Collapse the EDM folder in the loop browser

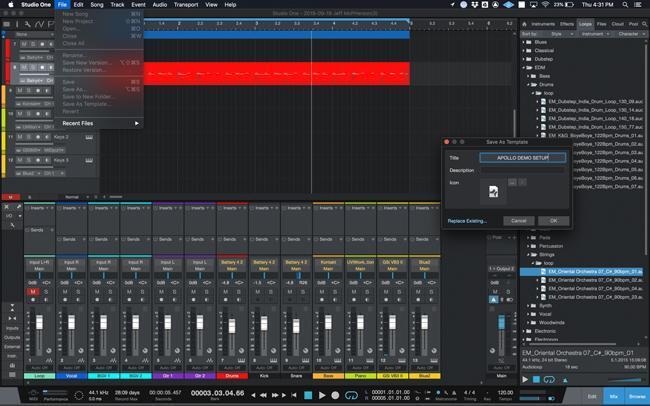point(524,68)
